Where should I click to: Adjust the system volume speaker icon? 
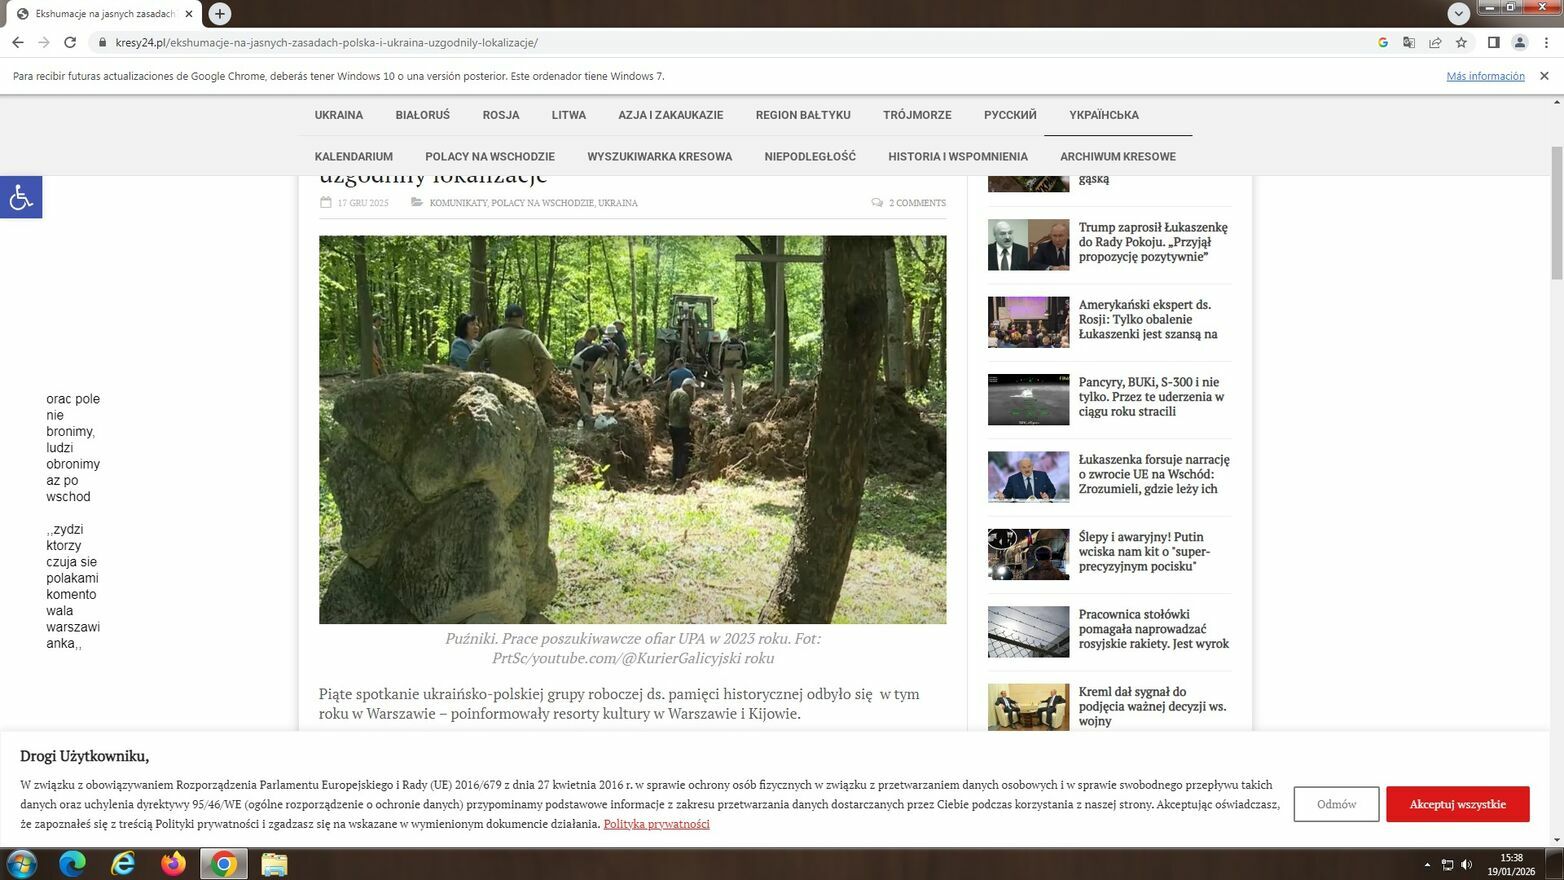[1466, 864]
